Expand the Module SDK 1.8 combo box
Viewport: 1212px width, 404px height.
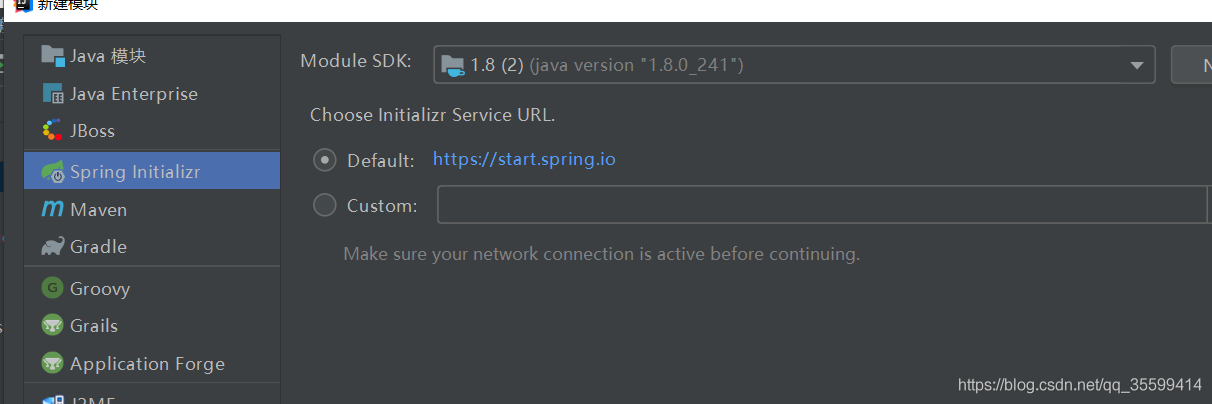[795, 65]
